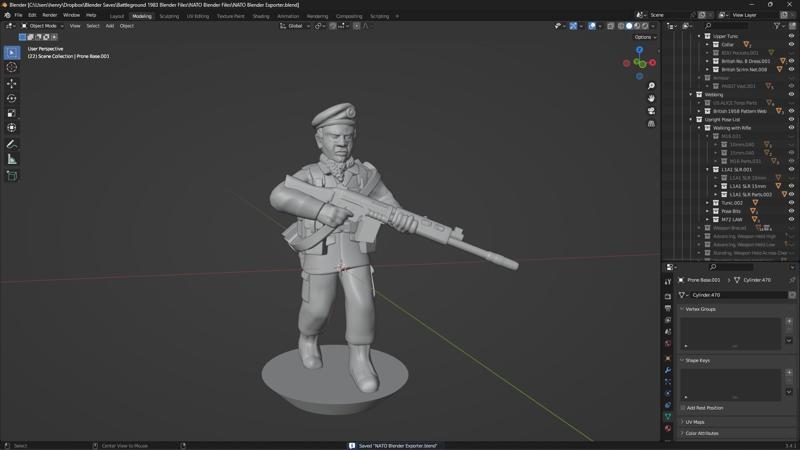Image resolution: width=800 pixels, height=450 pixels.
Task: Hide Walking with Rifle collection
Action: [791, 128]
